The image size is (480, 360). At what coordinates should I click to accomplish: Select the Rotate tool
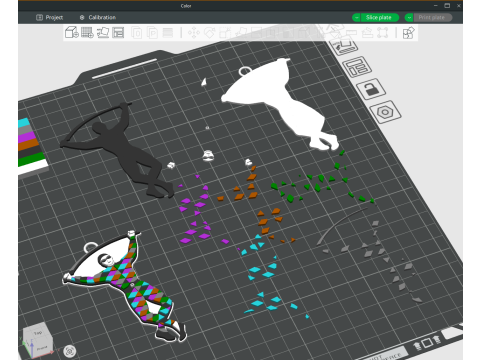(209, 33)
